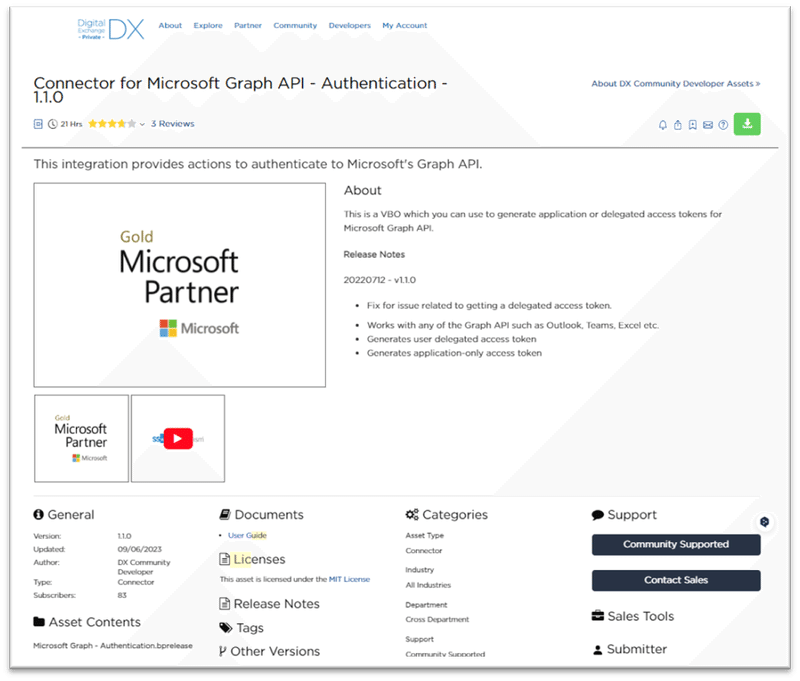Click the bookmark icon
Image resolution: width=800 pixels, height=681 pixels.
click(x=692, y=125)
